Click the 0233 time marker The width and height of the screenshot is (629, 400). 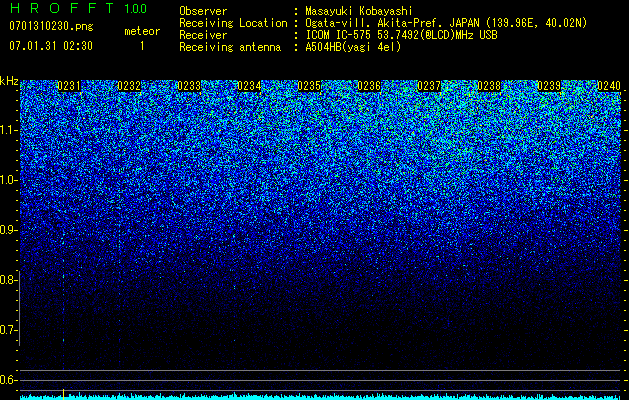[x=189, y=86]
